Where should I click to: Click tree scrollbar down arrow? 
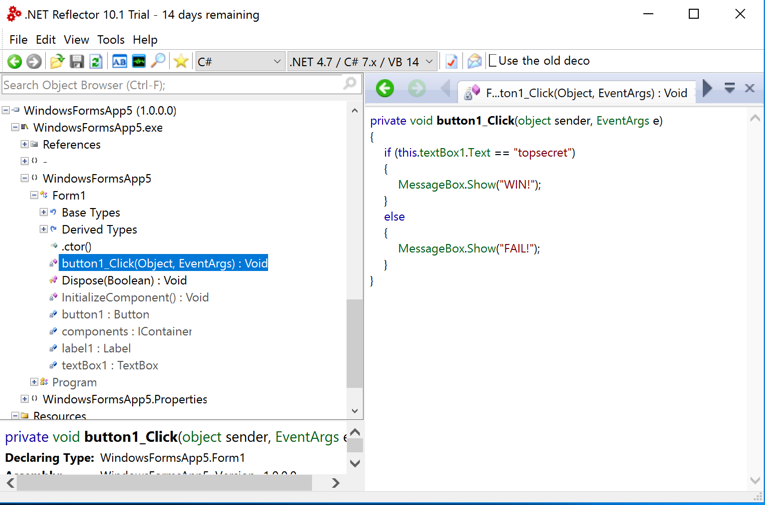(355, 411)
